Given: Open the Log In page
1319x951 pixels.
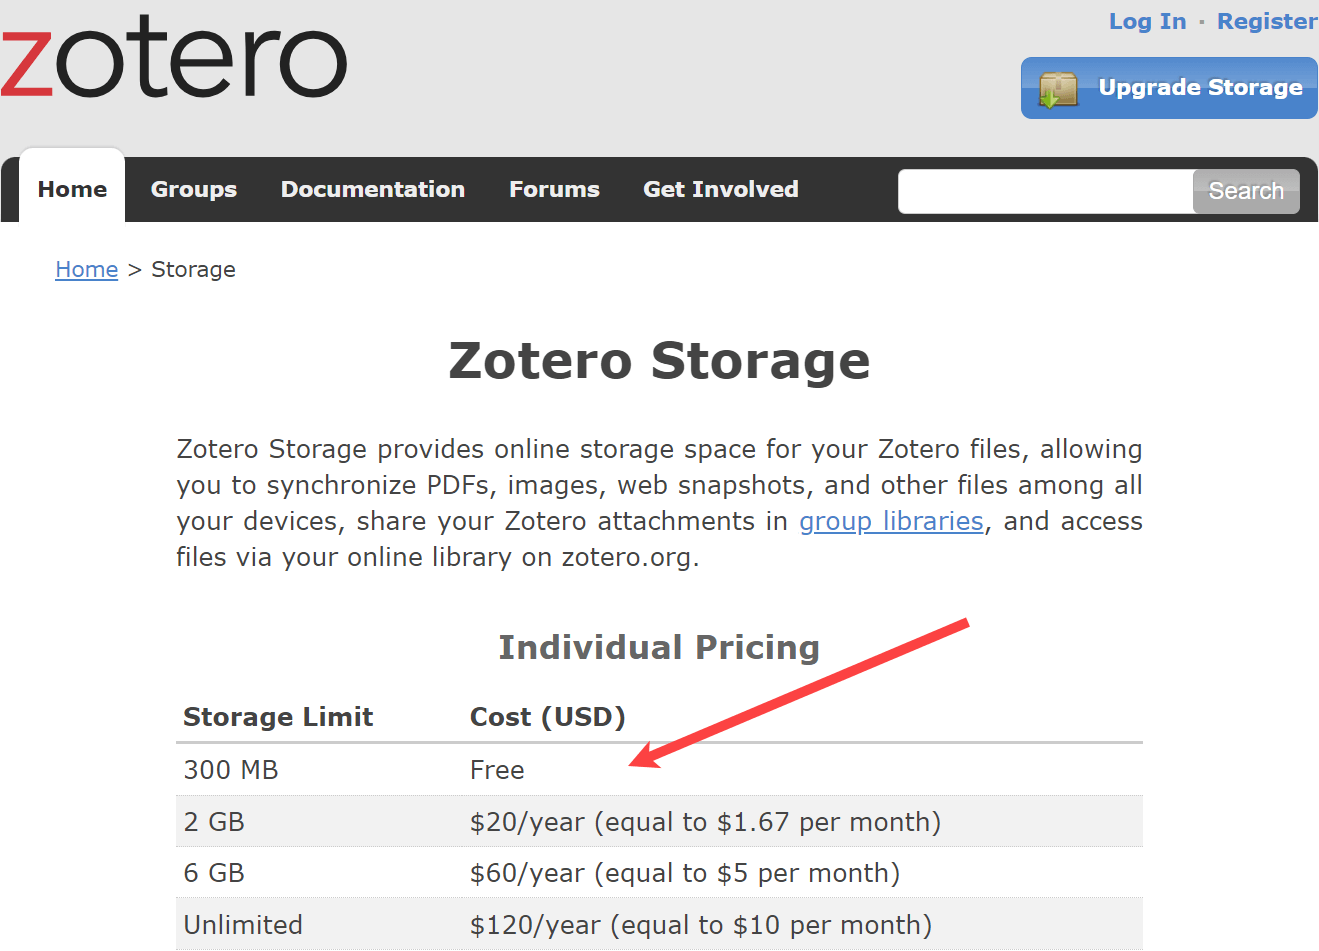Looking at the screenshot, I should click(x=1147, y=21).
